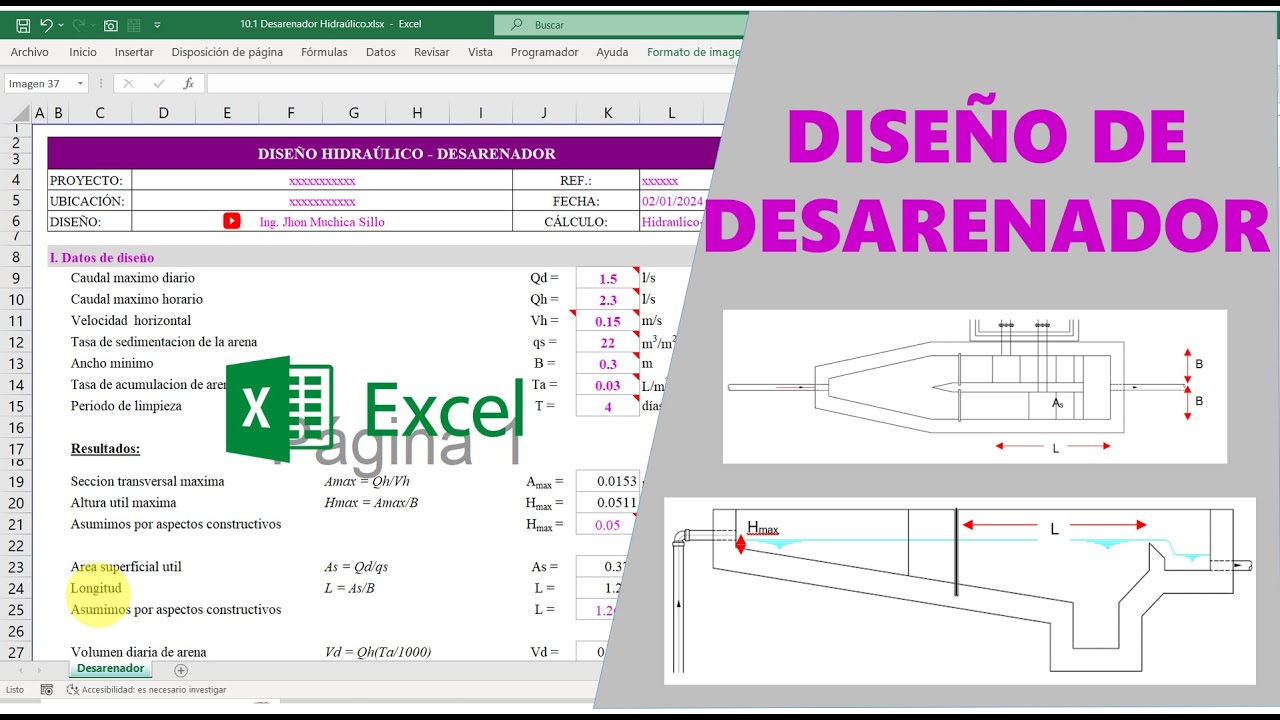This screenshot has height=720, width=1280.
Task: Select column G header
Action: pyautogui.click(x=354, y=113)
